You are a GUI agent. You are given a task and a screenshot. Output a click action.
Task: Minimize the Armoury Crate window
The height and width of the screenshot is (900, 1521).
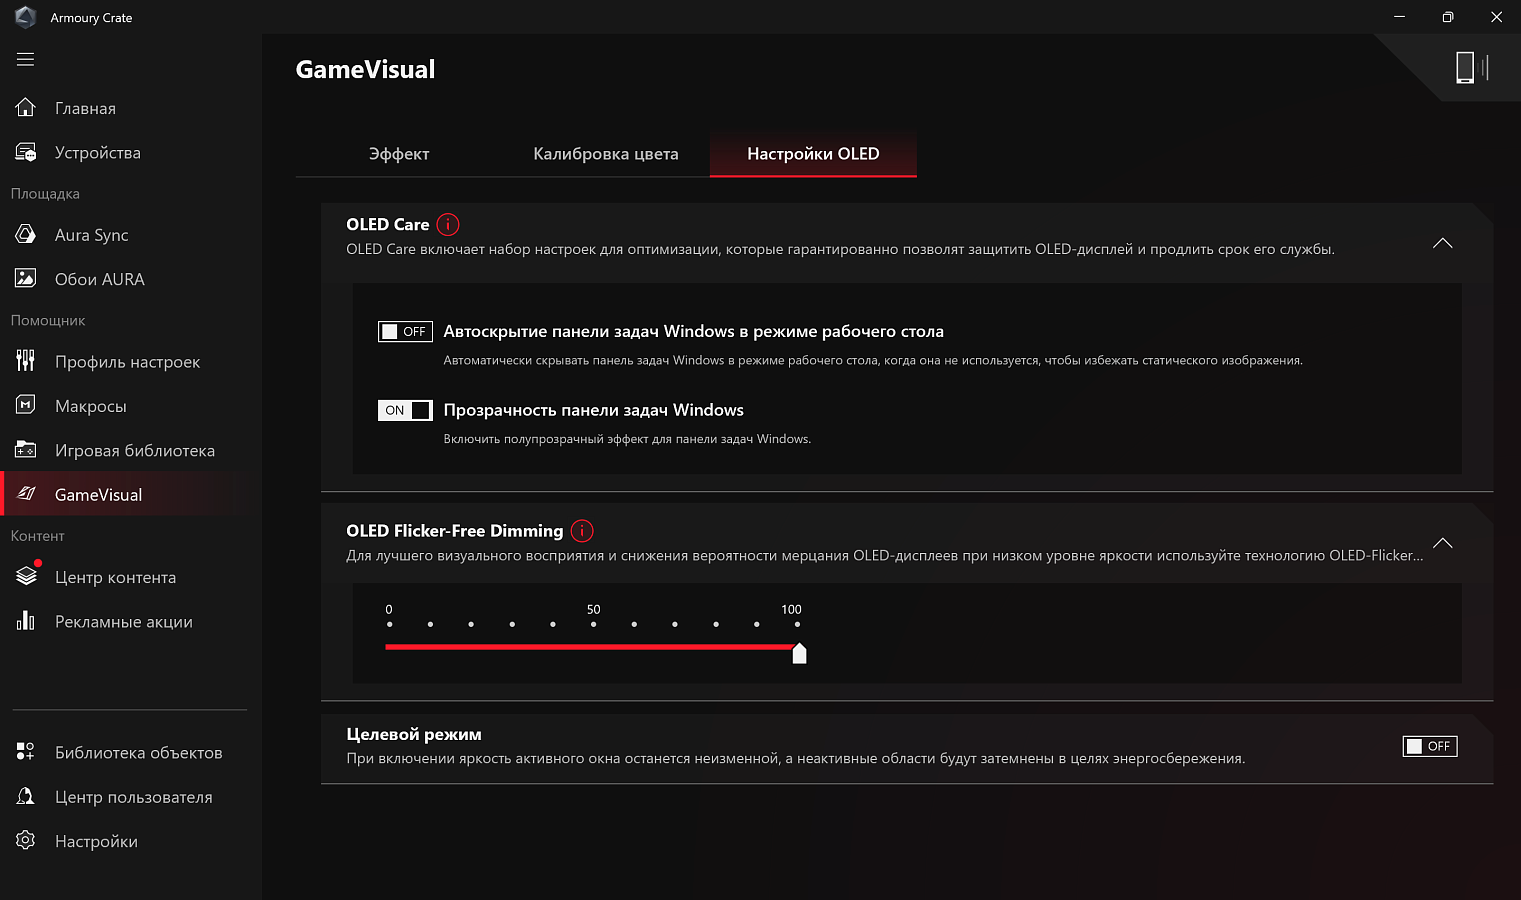[1399, 17]
